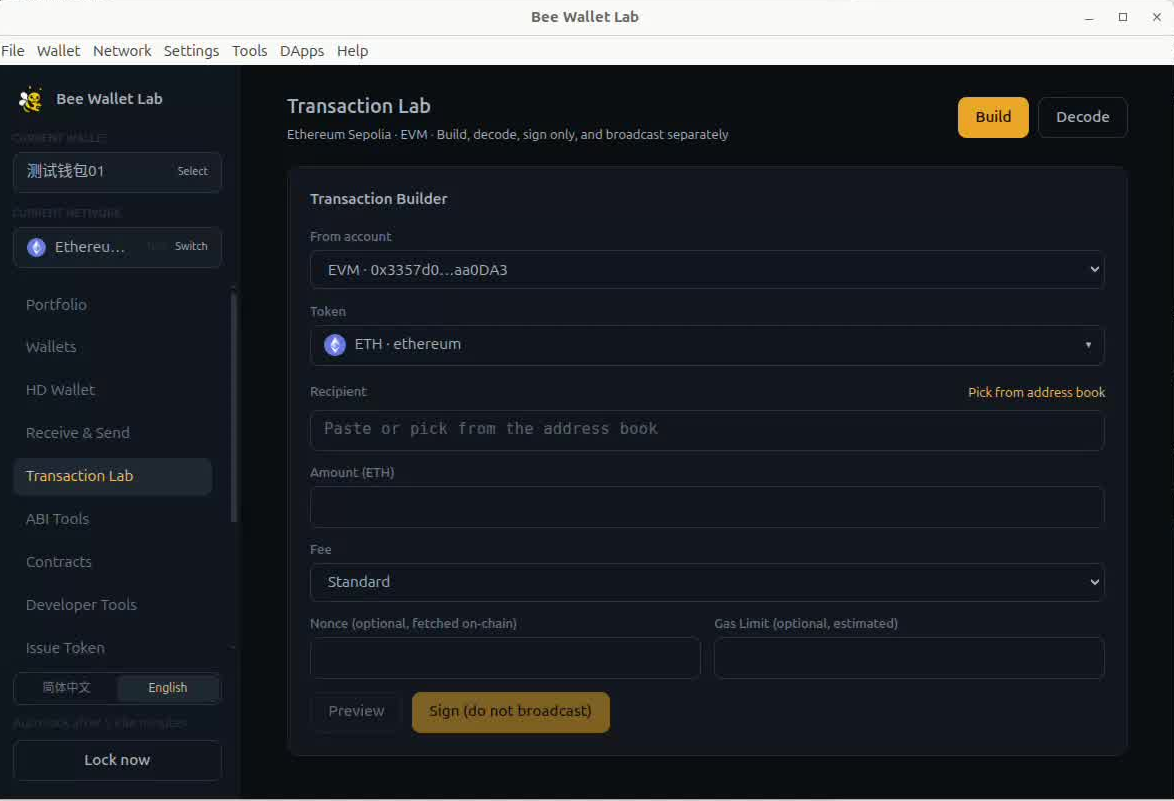The width and height of the screenshot is (1174, 801).
Task: Select Transaction Lab in sidebar
Action: pyautogui.click(x=113, y=477)
